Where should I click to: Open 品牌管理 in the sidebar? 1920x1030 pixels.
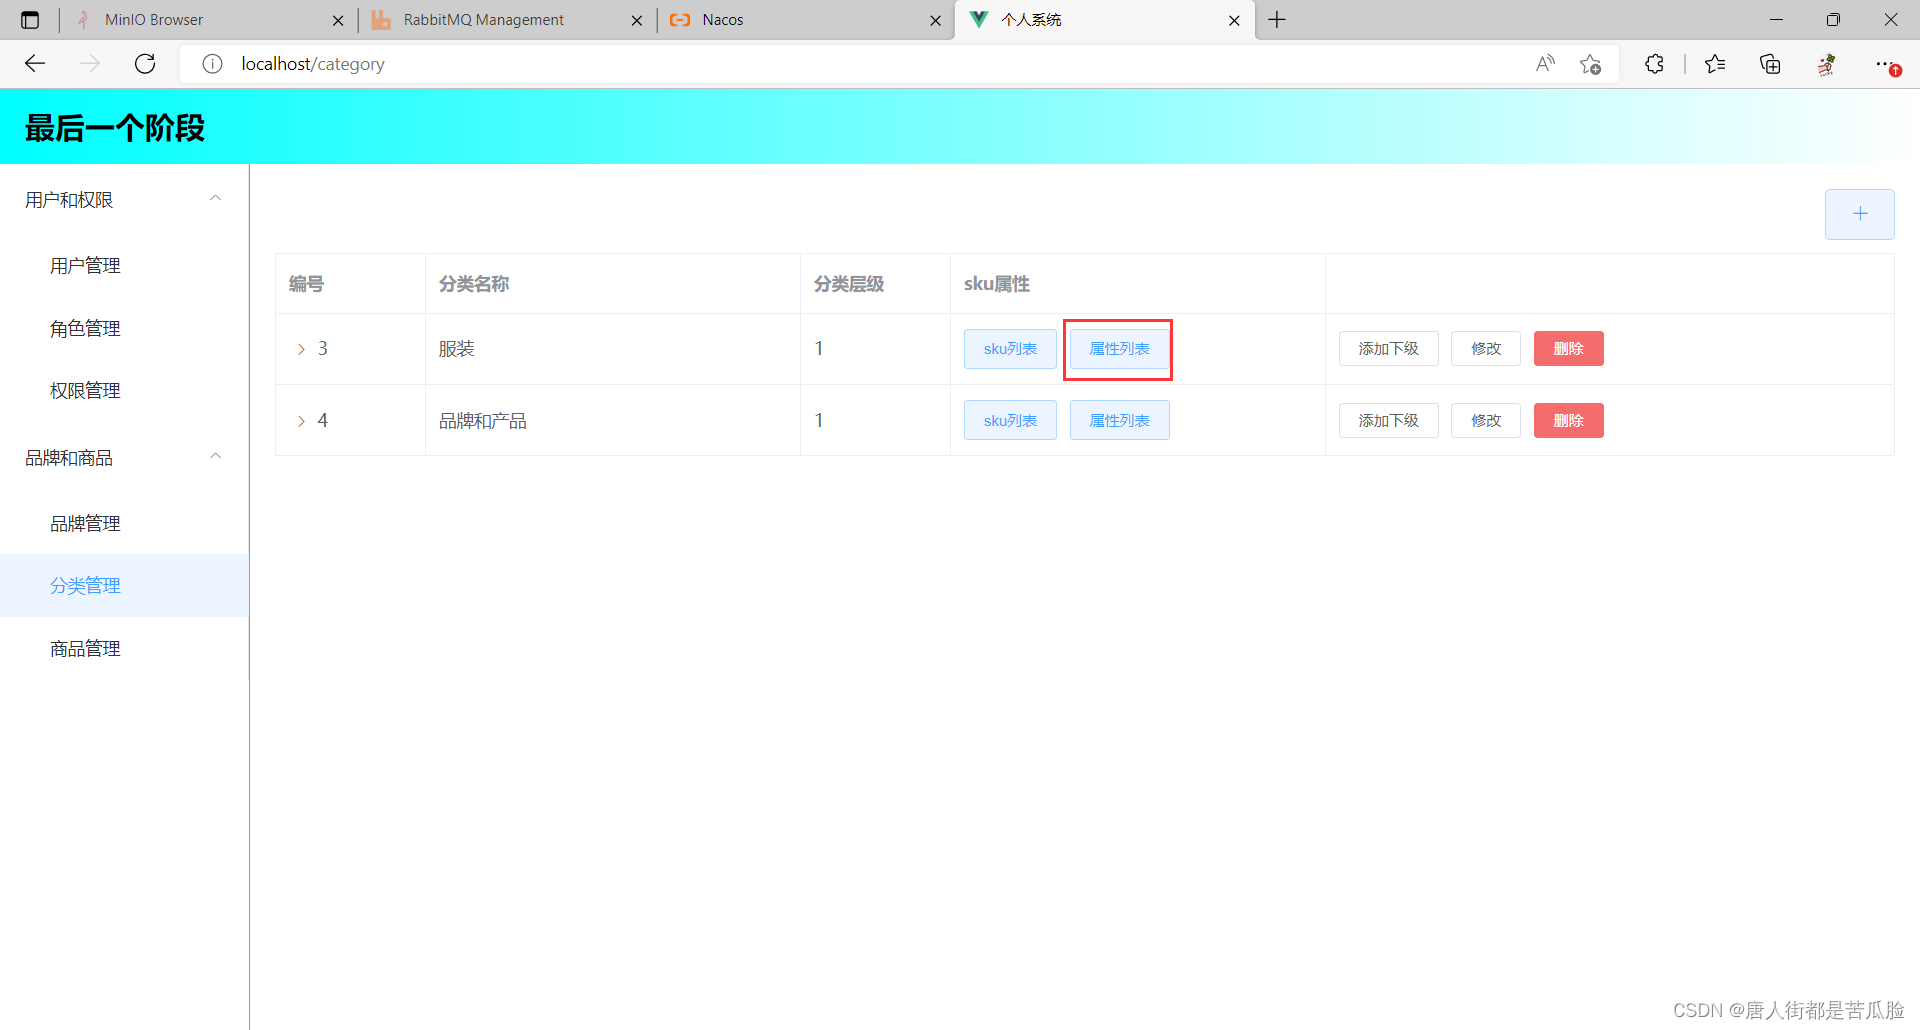click(x=124, y=524)
